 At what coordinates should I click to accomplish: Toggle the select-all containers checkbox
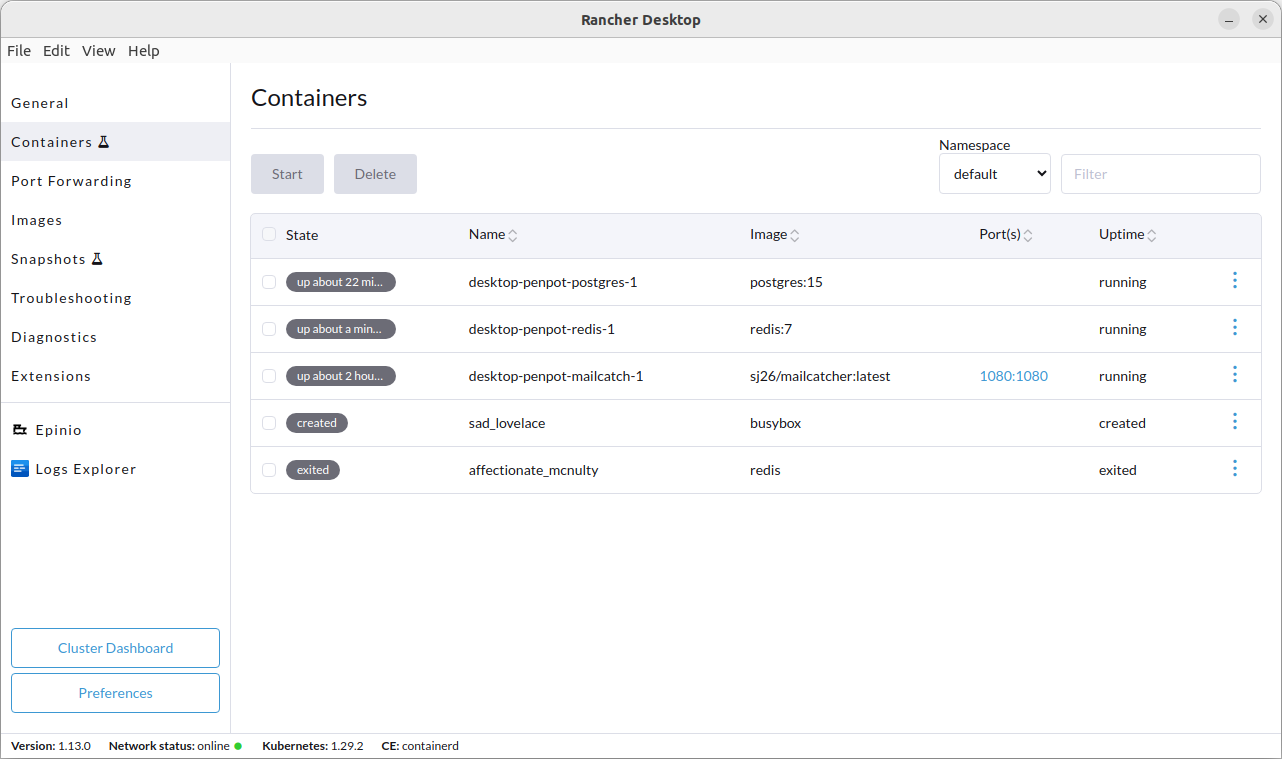click(x=269, y=235)
